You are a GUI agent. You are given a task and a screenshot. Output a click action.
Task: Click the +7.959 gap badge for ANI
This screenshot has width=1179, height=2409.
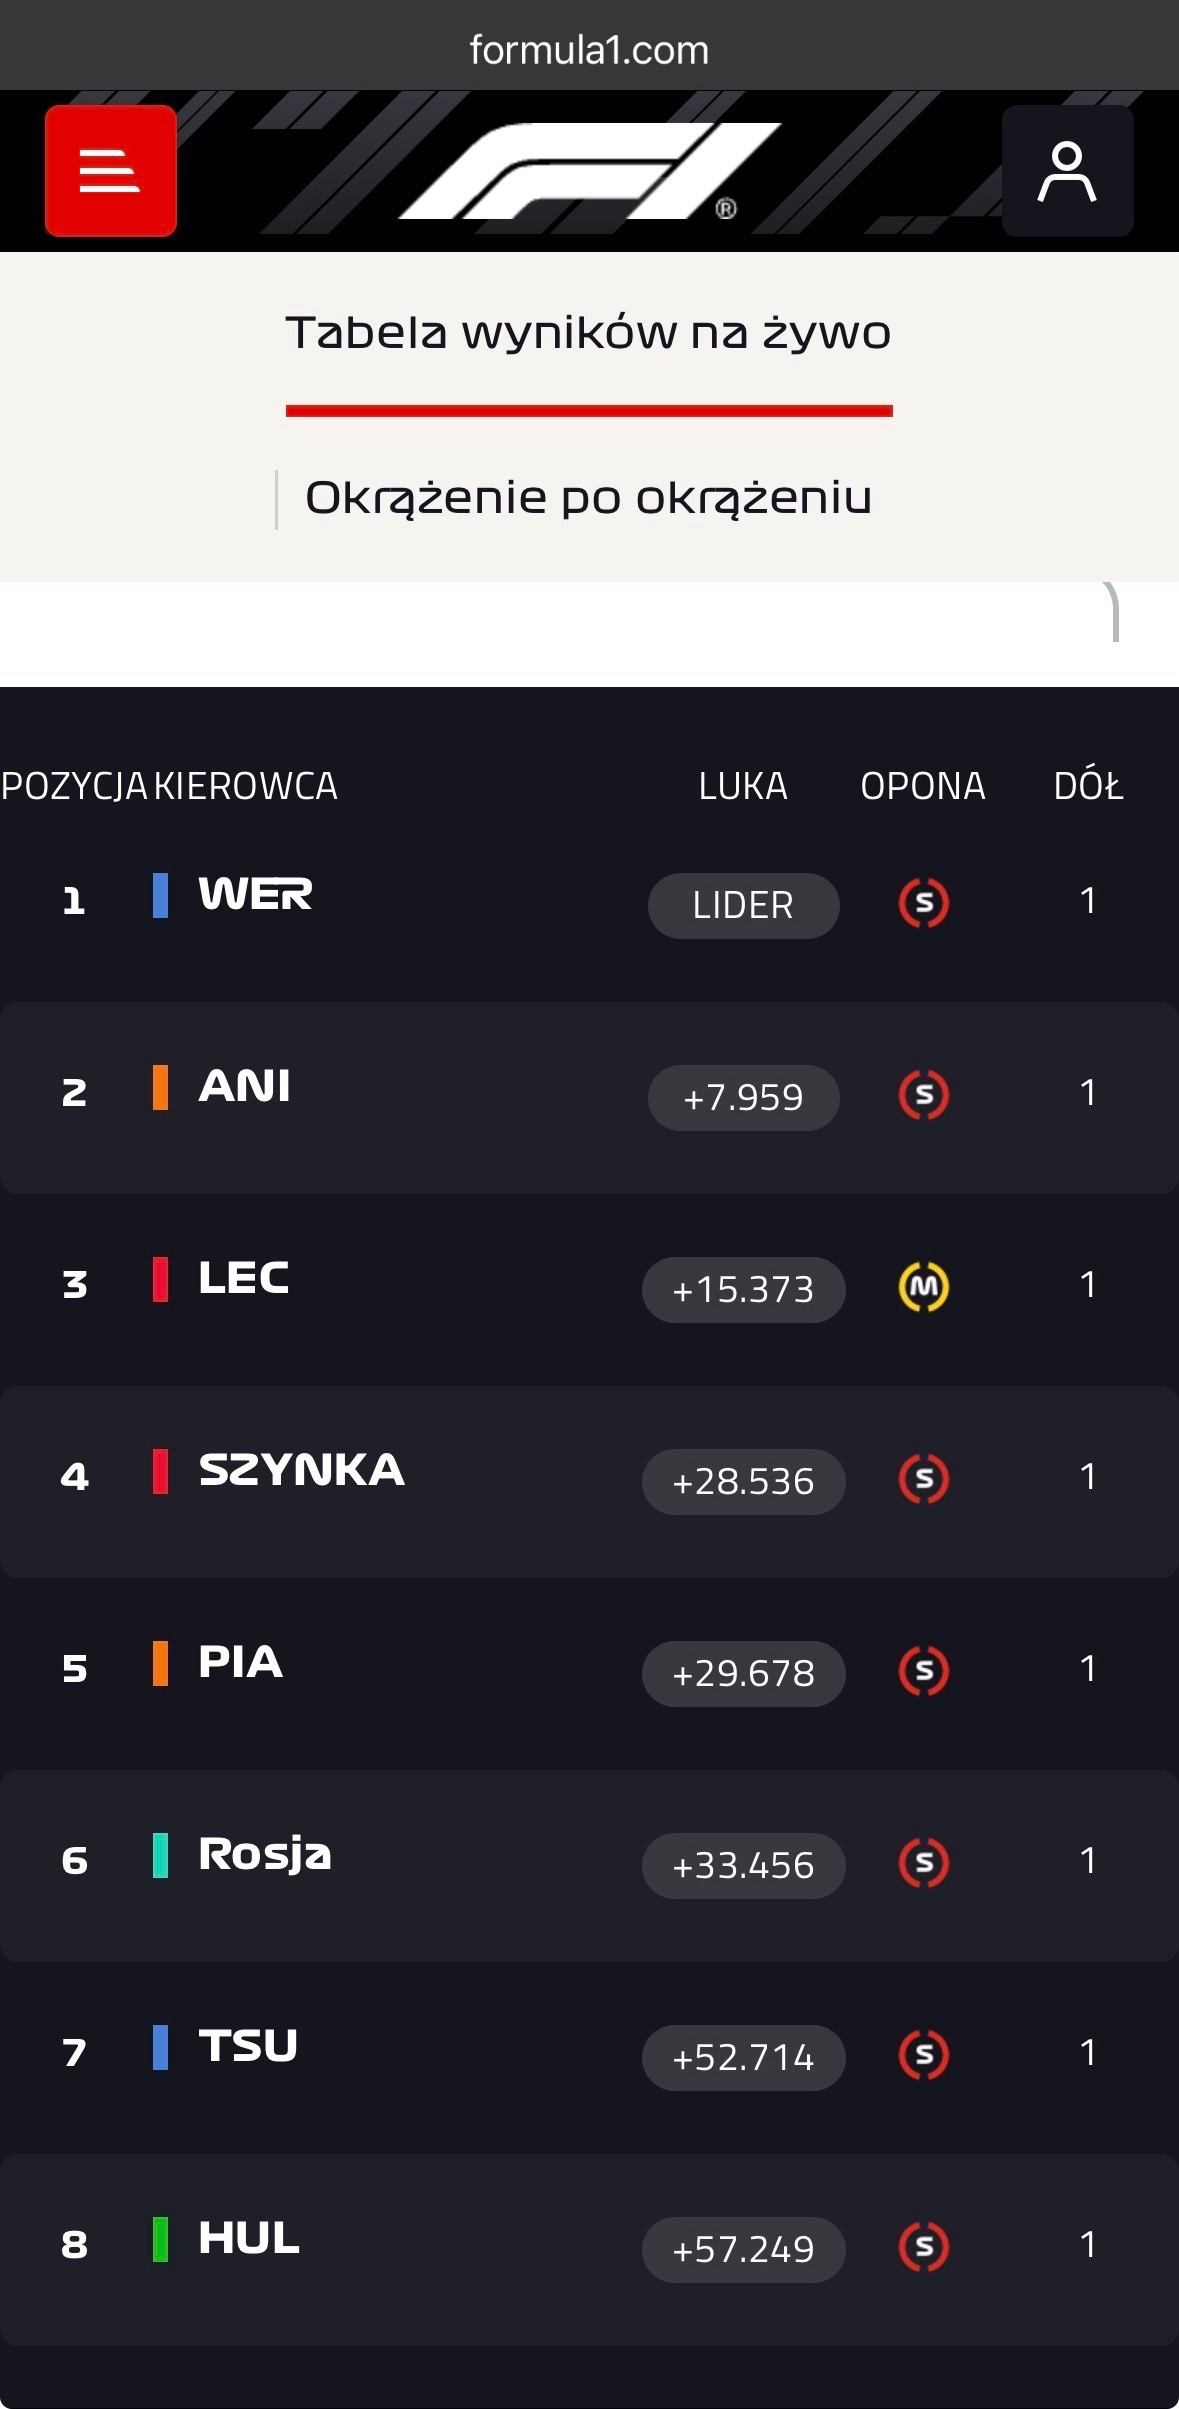743,1097
